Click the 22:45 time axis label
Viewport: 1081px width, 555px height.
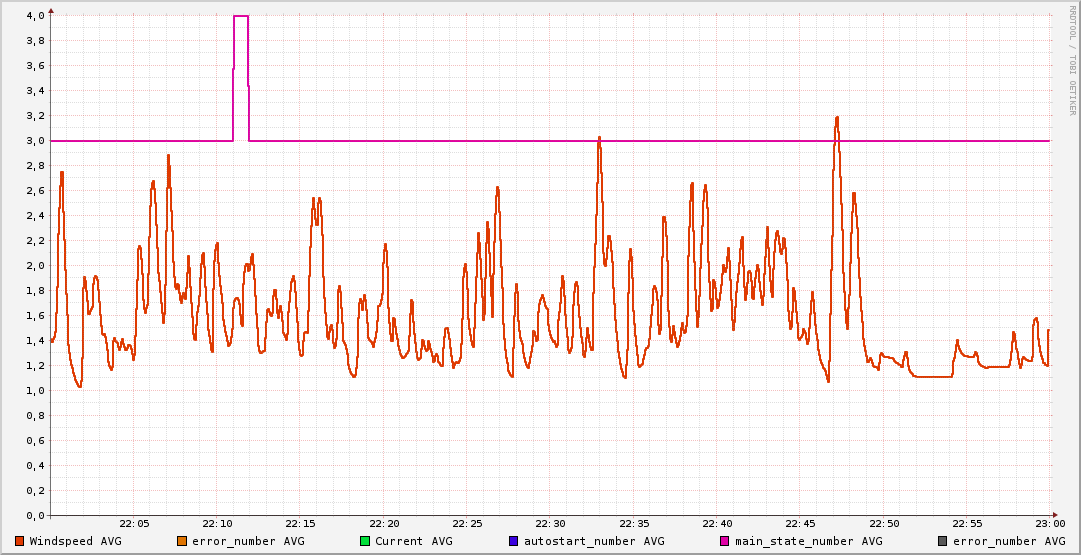click(x=800, y=524)
